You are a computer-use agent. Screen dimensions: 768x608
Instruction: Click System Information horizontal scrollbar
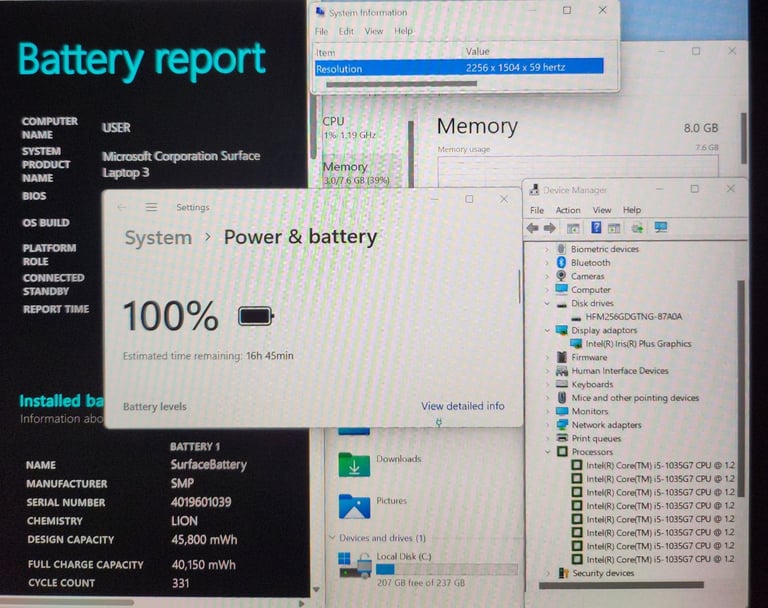click(x=401, y=84)
